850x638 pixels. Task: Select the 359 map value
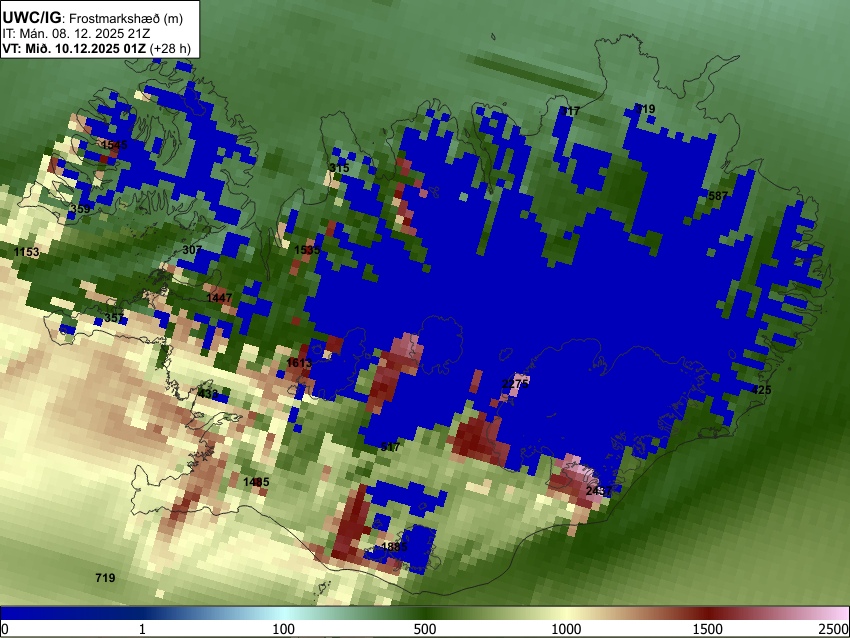pyautogui.click(x=80, y=209)
